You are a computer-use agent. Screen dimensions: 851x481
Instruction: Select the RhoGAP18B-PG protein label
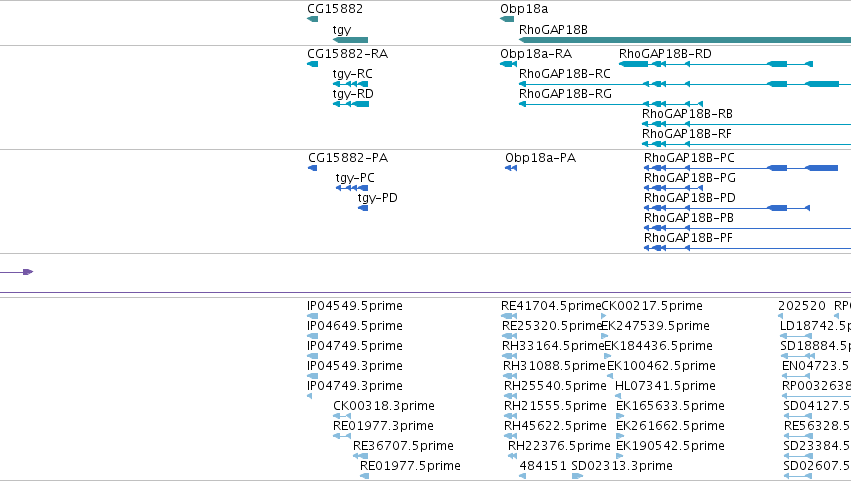click(690, 178)
